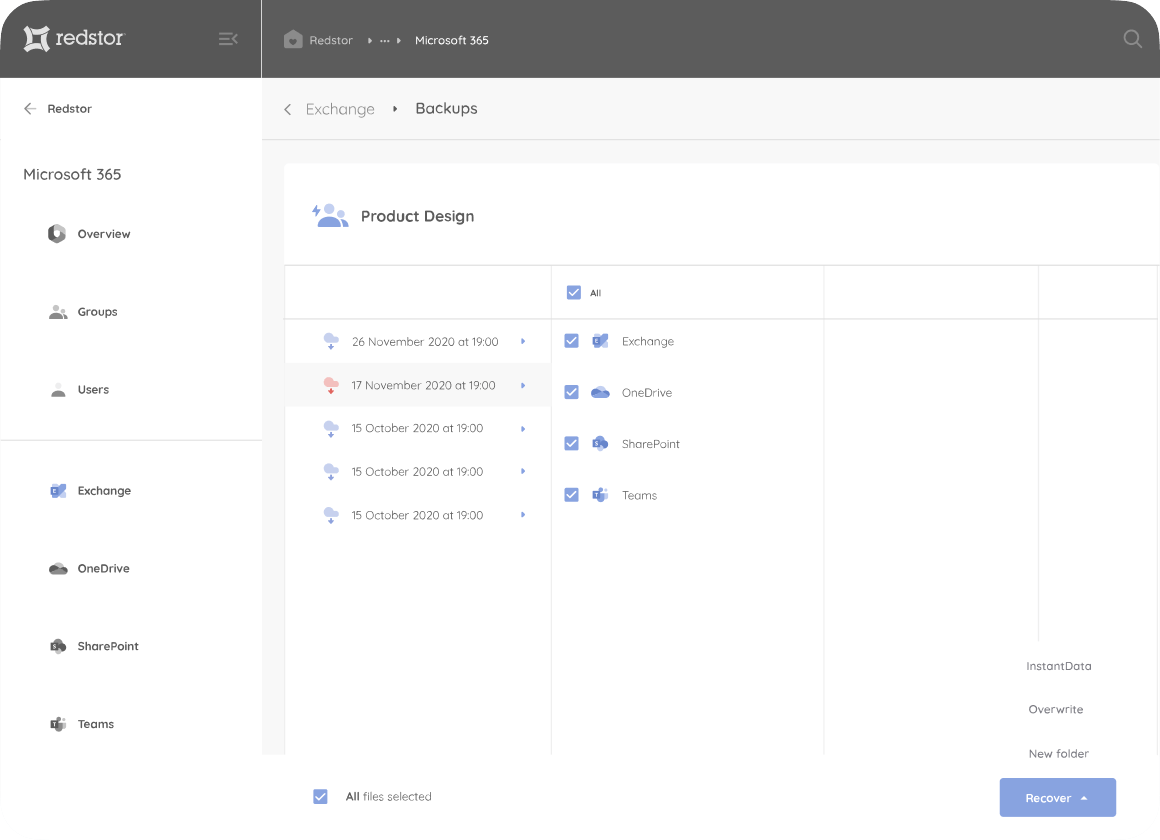Click the Redstor breadcrumb link in the top bar
1160x840 pixels.
331,40
